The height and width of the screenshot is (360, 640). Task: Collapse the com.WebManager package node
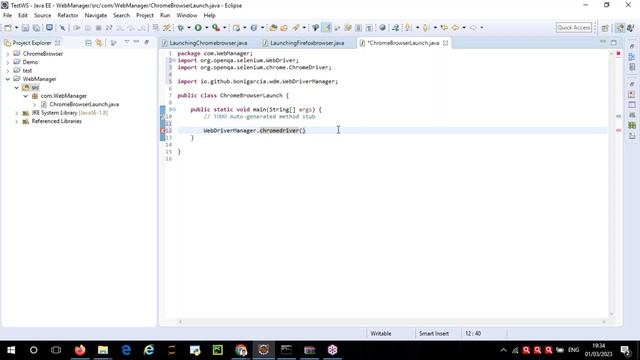click(x=25, y=96)
